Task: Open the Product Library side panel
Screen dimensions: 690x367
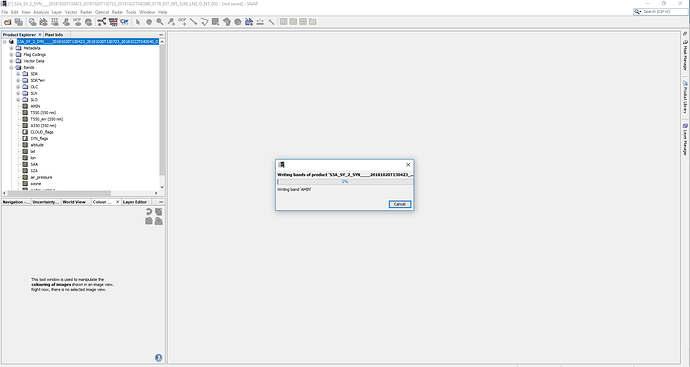Action: coord(685,97)
